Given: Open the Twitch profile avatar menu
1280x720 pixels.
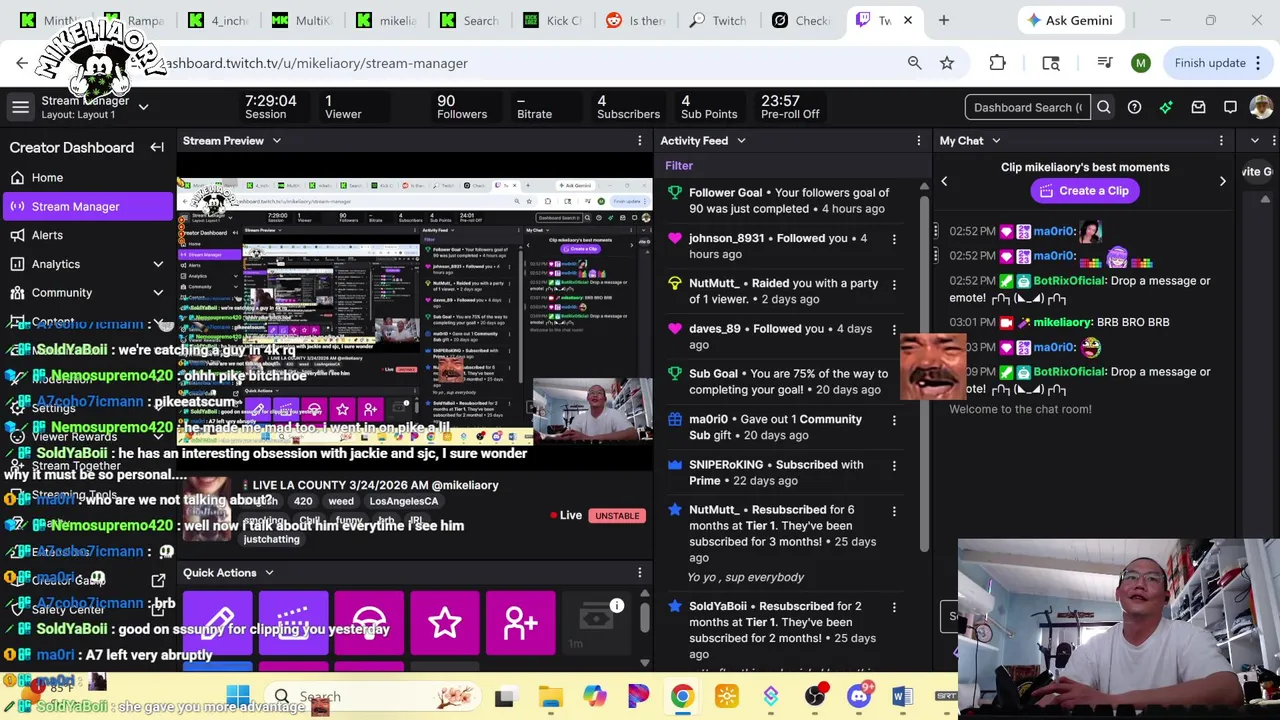Looking at the screenshot, I should (1261, 107).
